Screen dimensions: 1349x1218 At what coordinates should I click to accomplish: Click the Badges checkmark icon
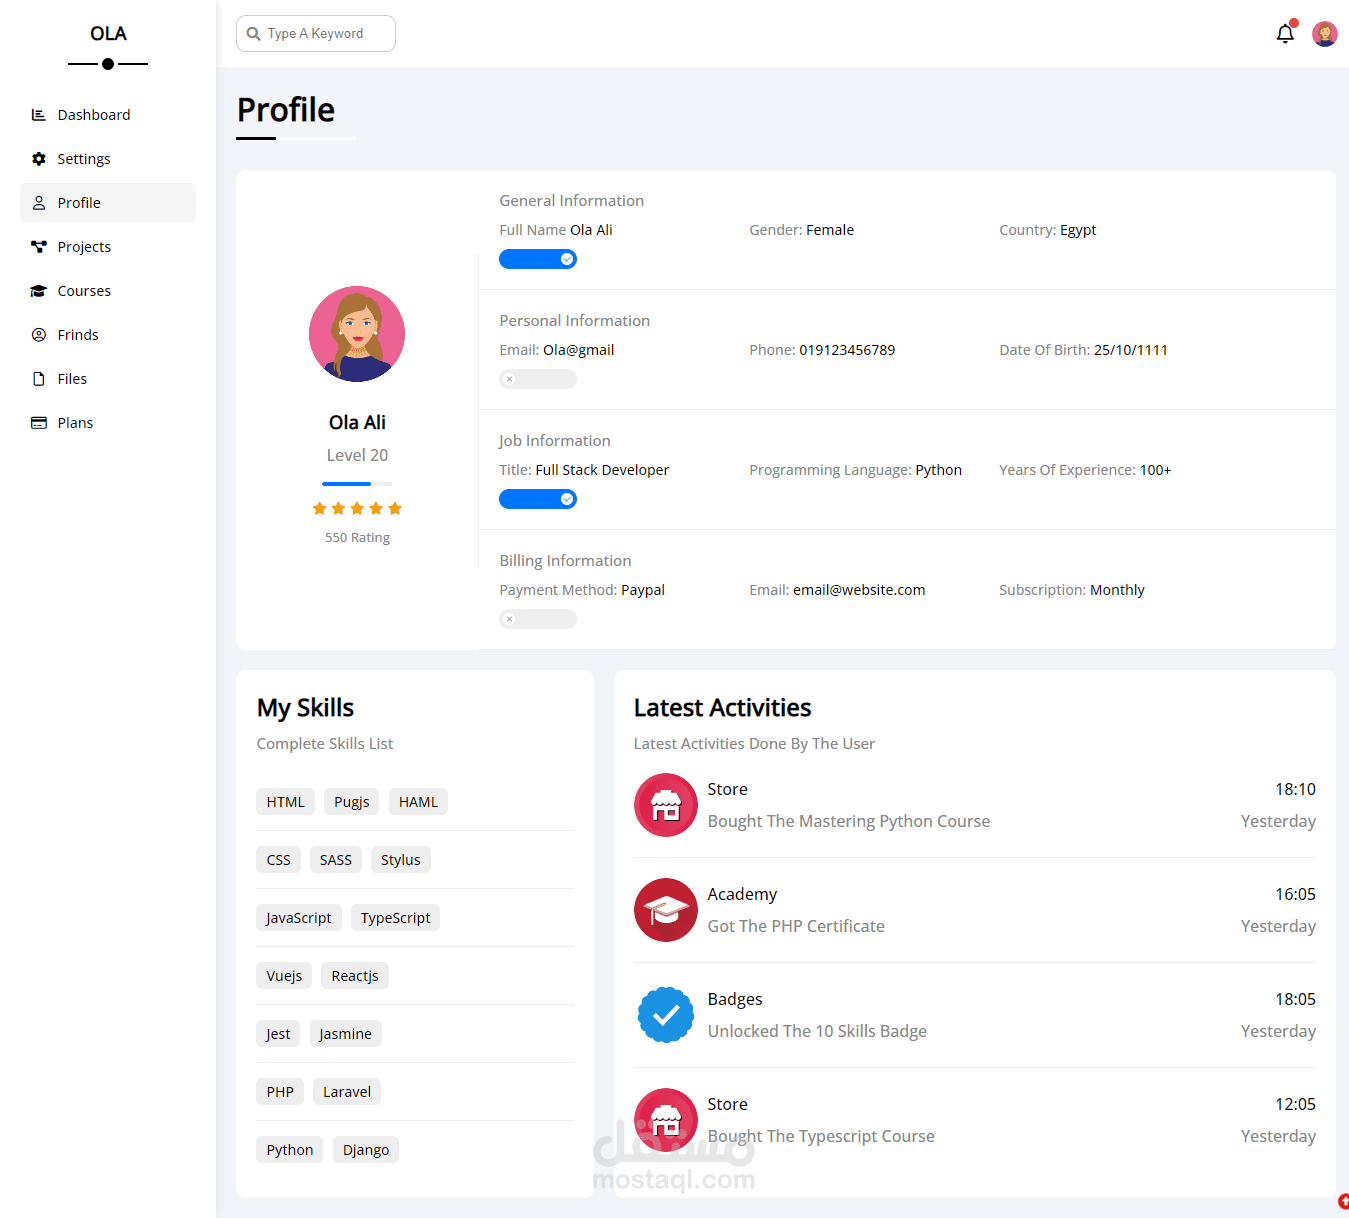click(x=666, y=1015)
